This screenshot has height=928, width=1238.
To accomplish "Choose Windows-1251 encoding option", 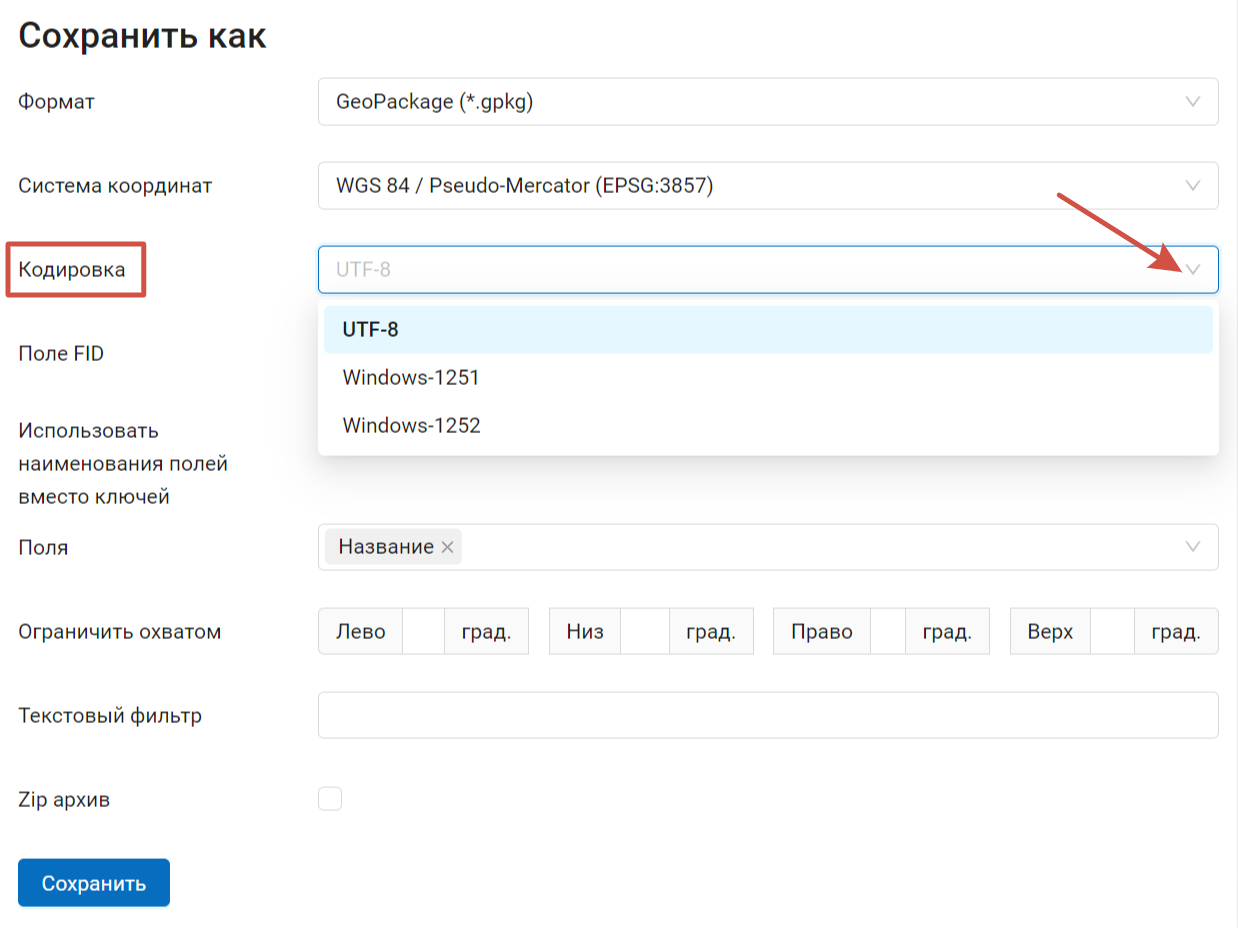I will tap(768, 378).
